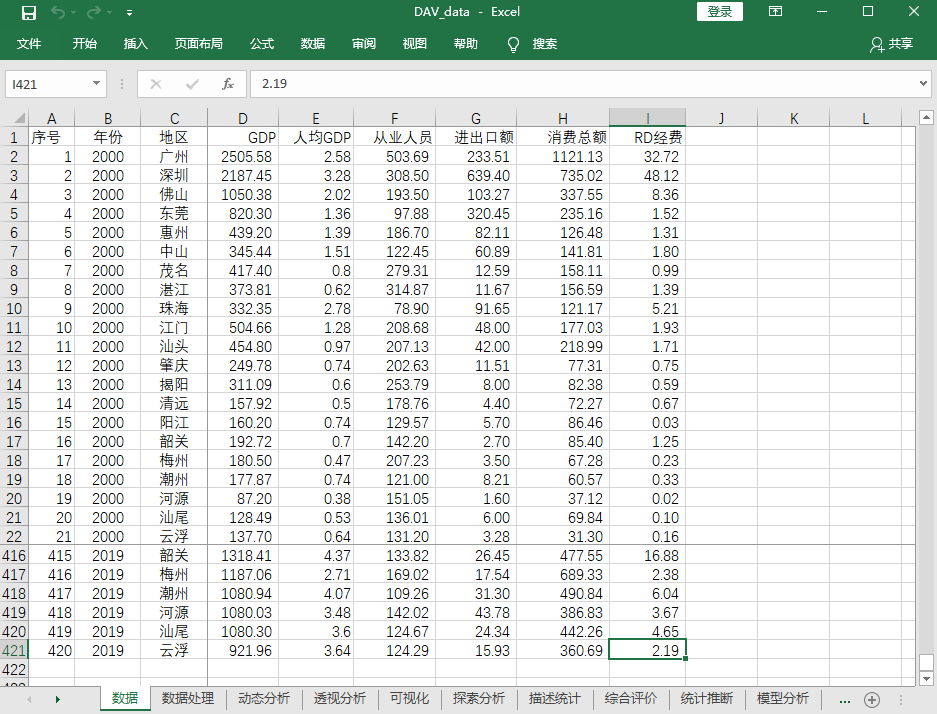Switch to the 探索分析 sheet tab

click(x=478, y=698)
